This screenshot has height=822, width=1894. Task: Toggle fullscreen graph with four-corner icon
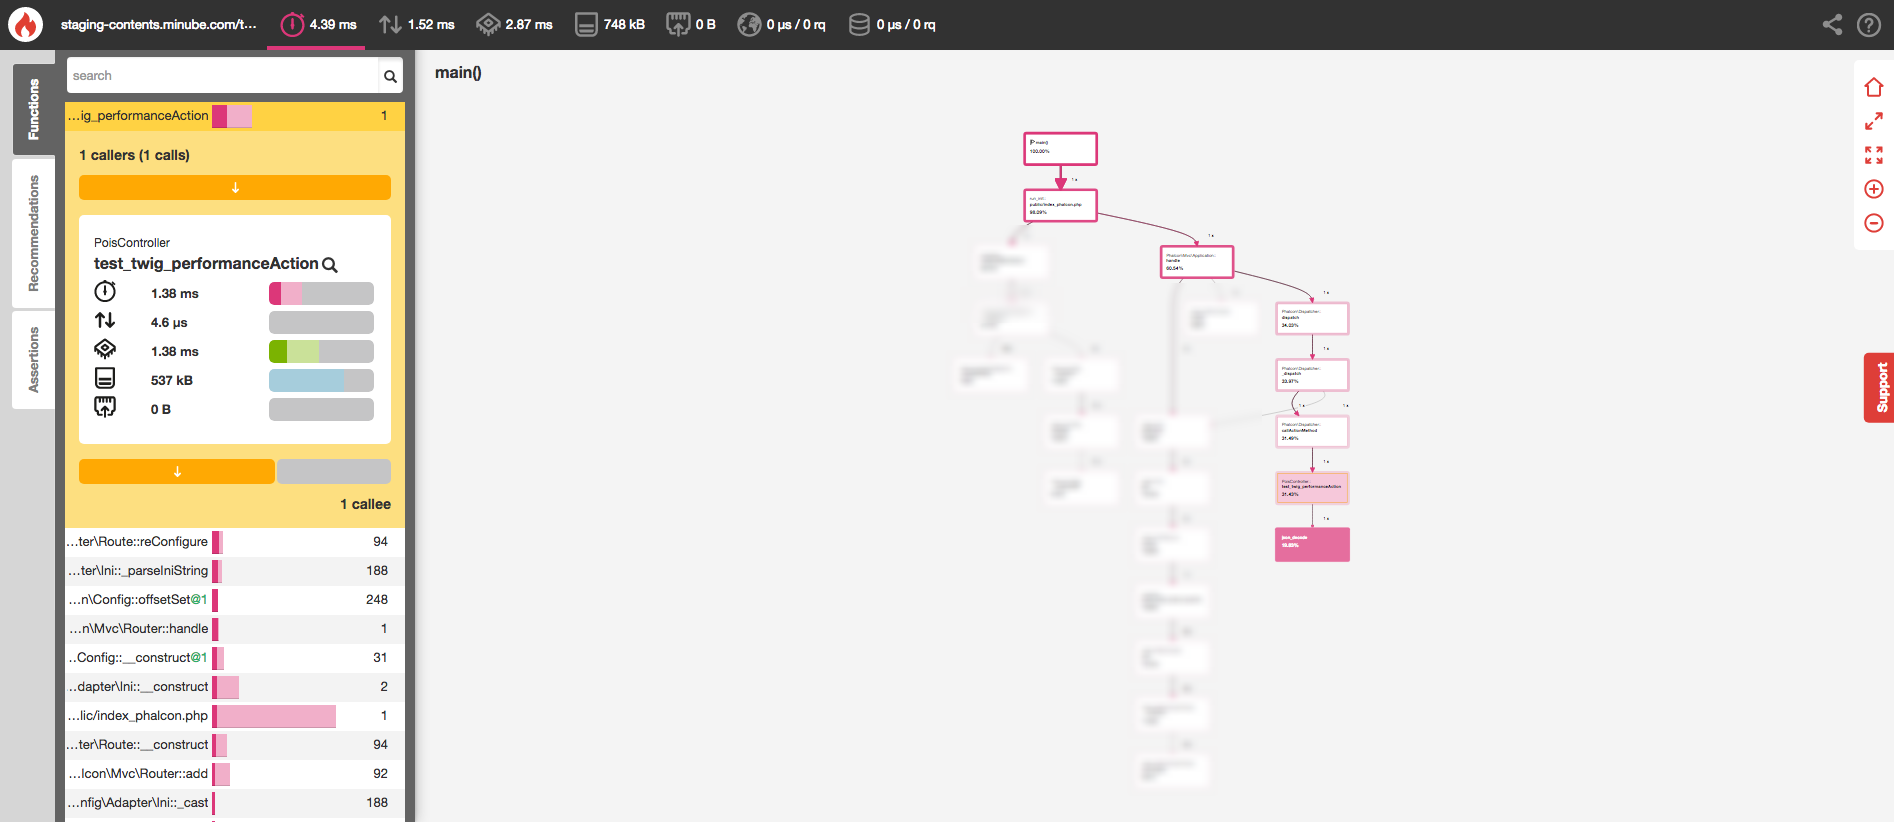pyautogui.click(x=1874, y=155)
